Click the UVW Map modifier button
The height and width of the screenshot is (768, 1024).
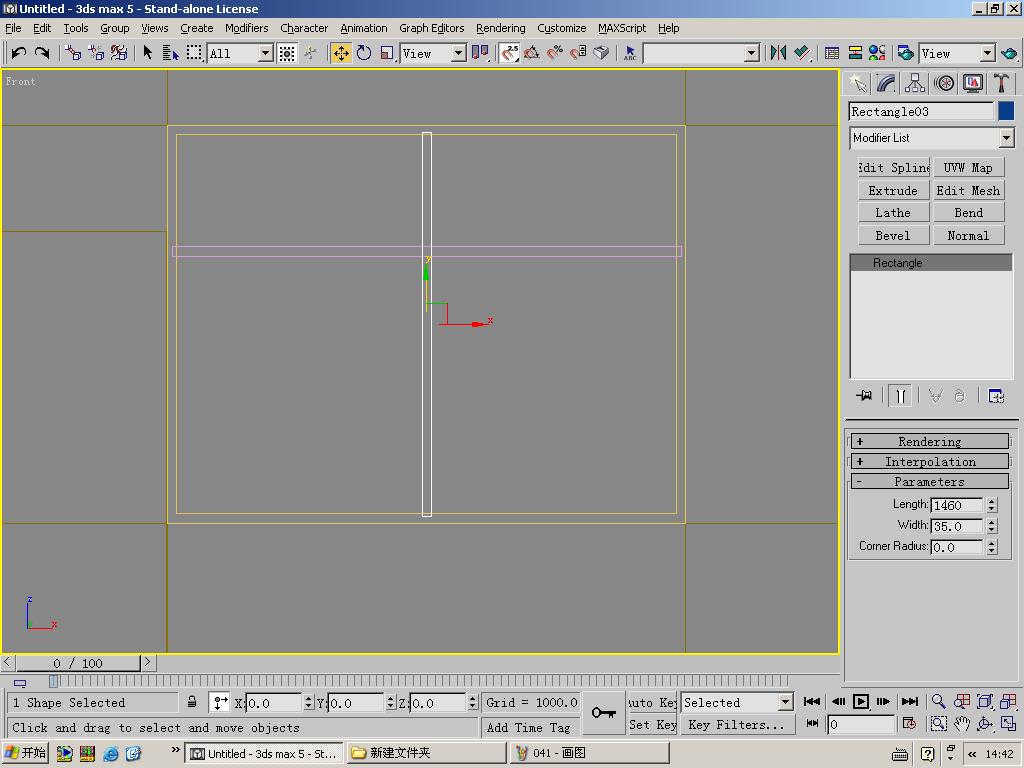click(x=968, y=168)
